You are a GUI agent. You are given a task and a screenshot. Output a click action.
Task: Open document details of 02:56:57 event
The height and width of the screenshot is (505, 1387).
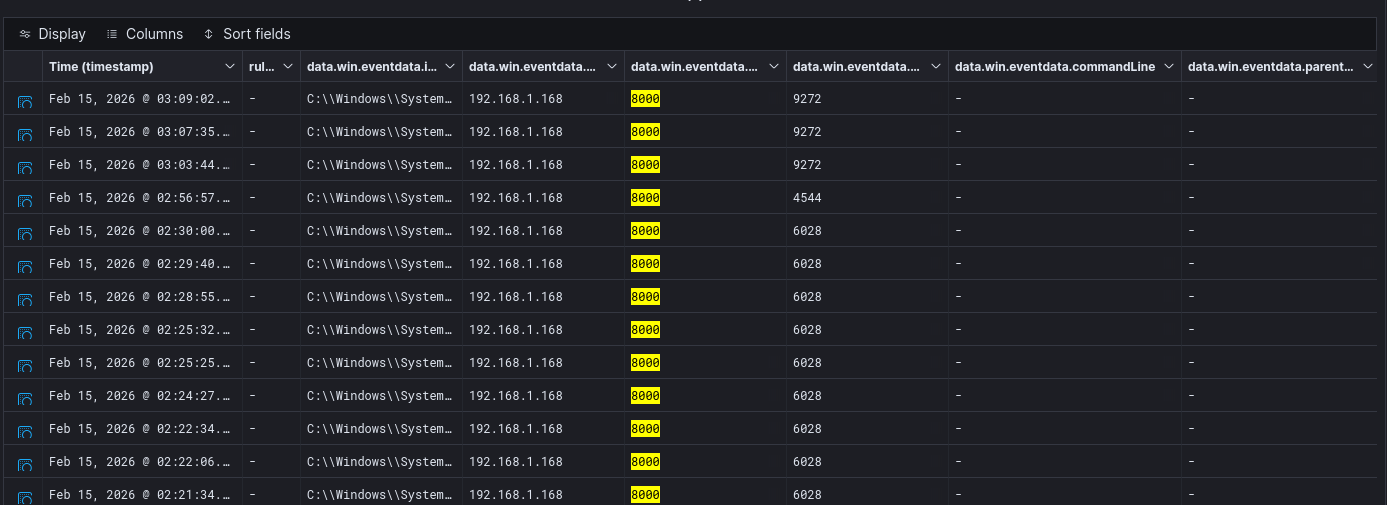[x=25, y=199]
